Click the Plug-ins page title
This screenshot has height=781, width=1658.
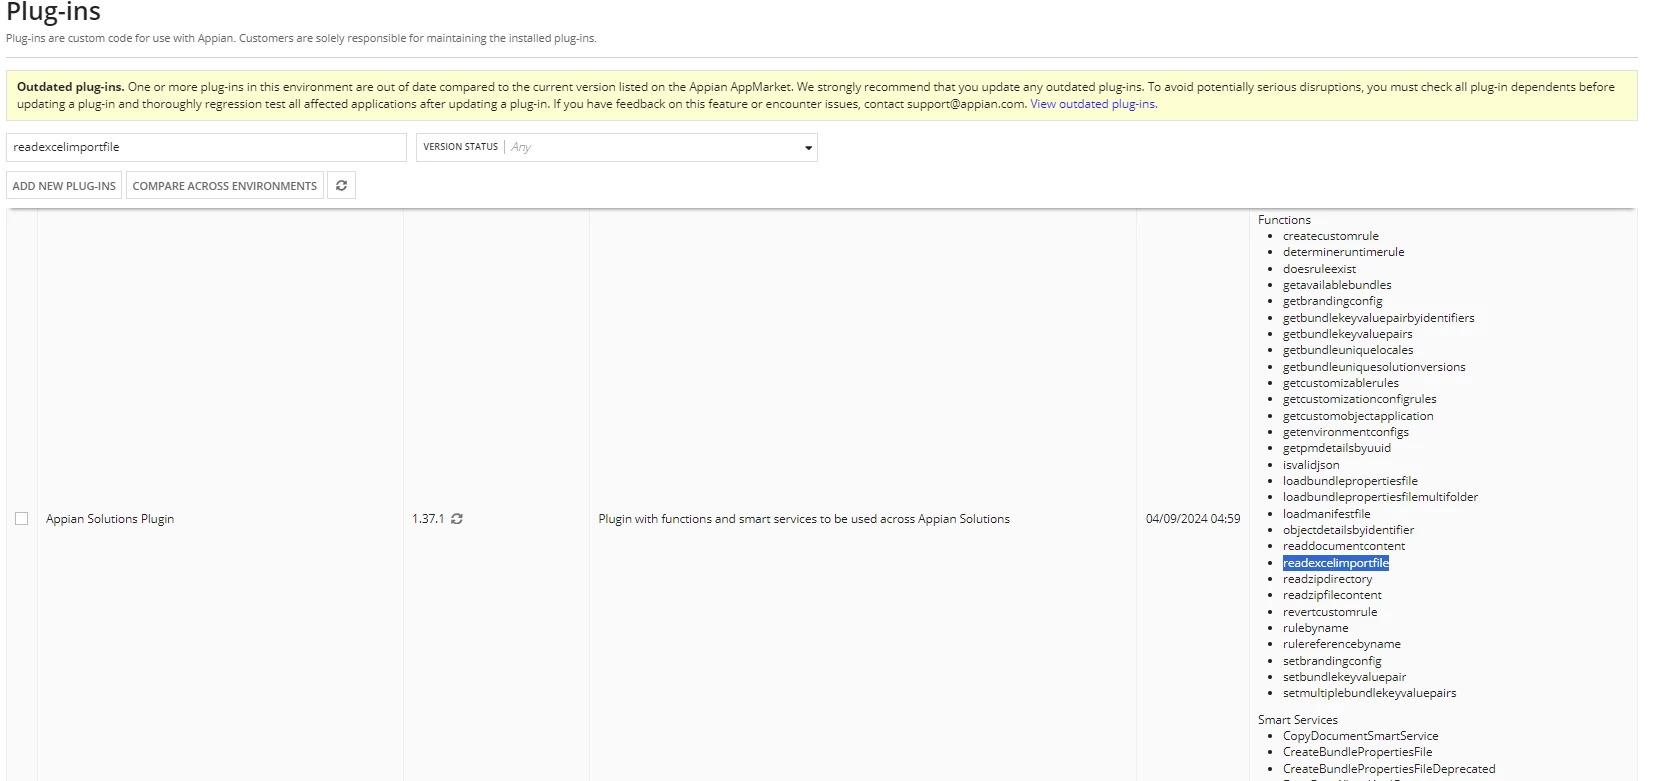54,12
